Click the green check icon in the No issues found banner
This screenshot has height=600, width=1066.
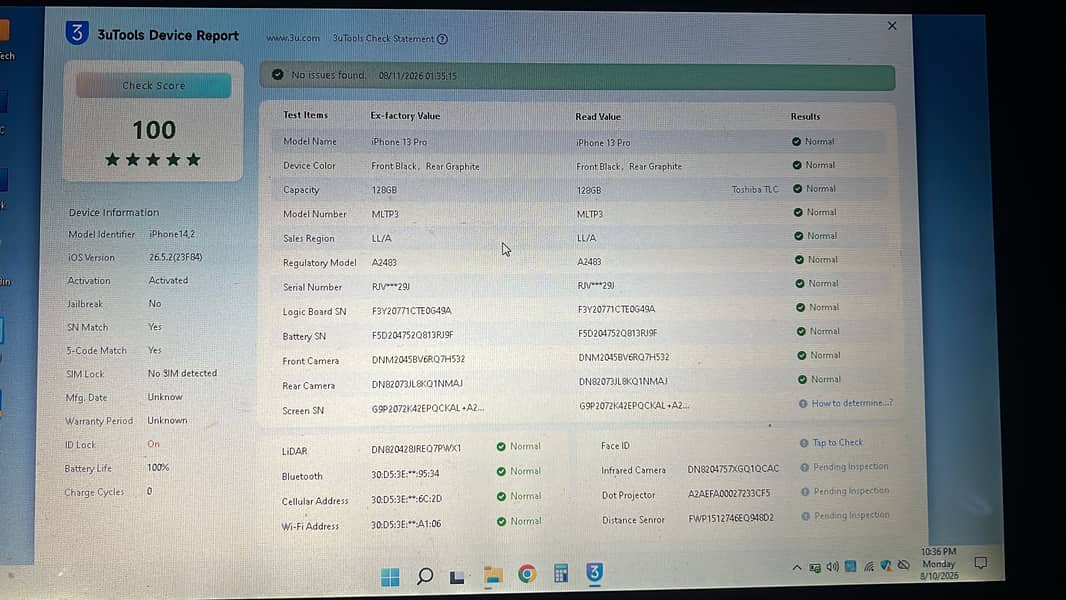pyautogui.click(x=277, y=75)
